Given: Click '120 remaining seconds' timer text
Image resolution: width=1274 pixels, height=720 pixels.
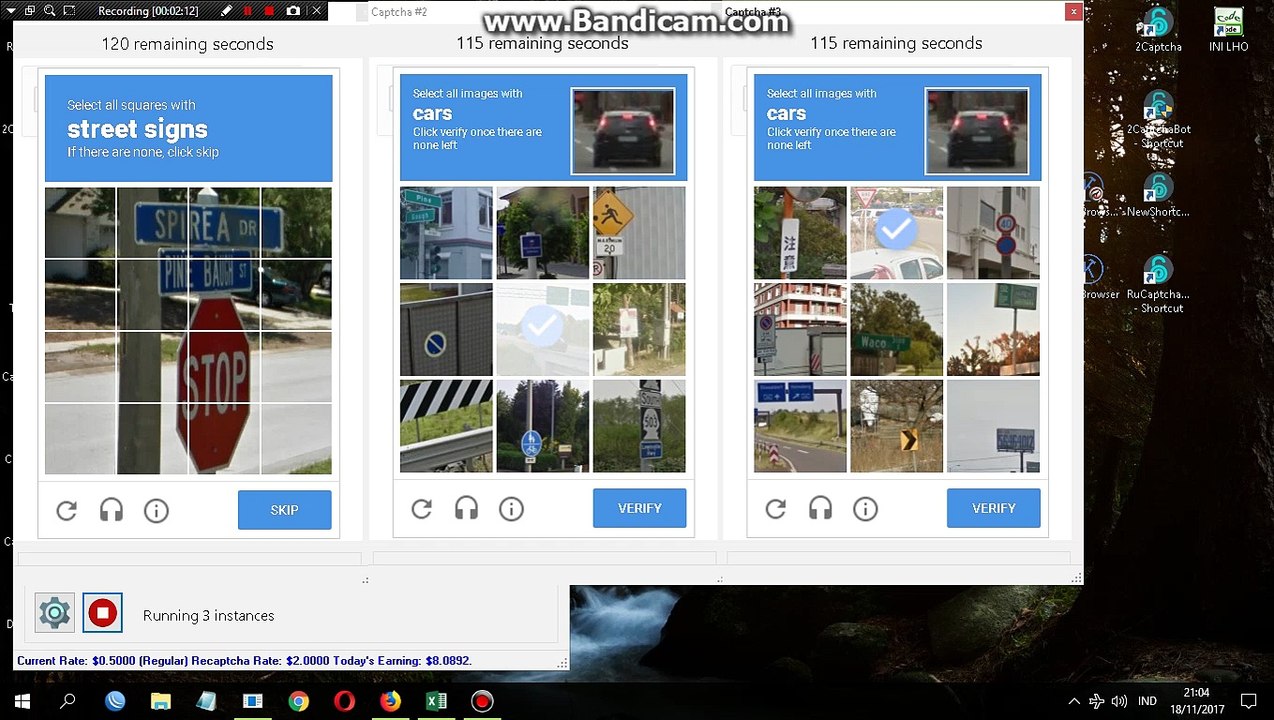Looking at the screenshot, I should click(187, 44).
